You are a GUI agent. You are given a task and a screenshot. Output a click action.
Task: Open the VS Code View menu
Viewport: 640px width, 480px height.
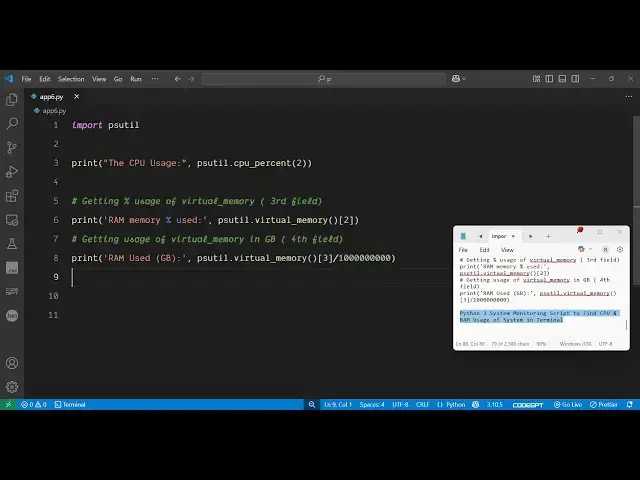click(99, 79)
